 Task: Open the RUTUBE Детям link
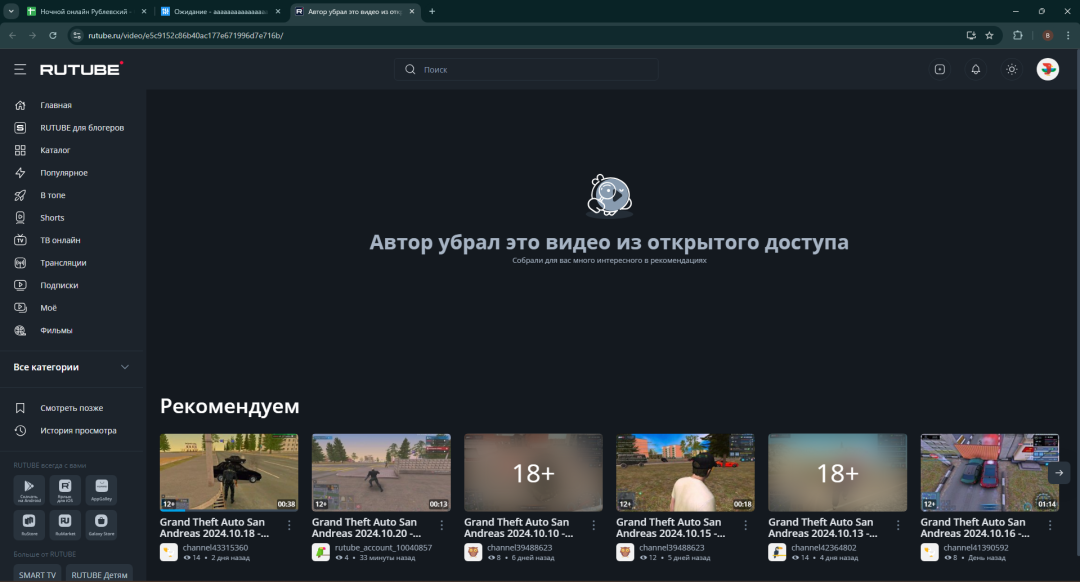[99, 574]
